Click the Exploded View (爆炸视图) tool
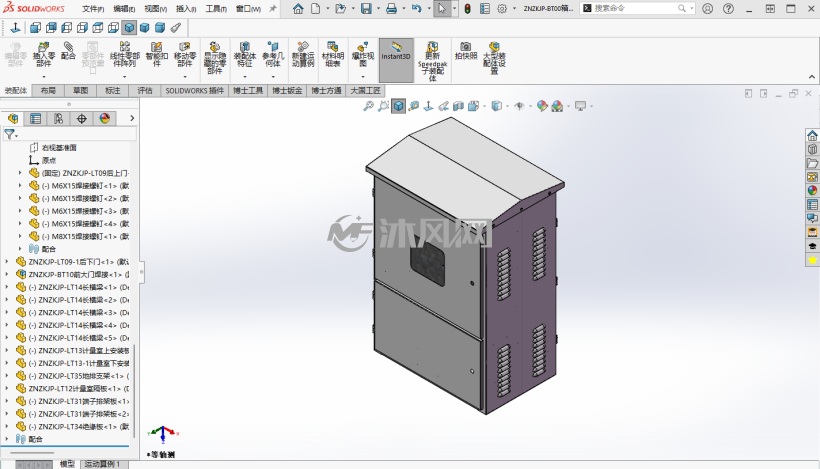The image size is (820, 469). [x=362, y=54]
